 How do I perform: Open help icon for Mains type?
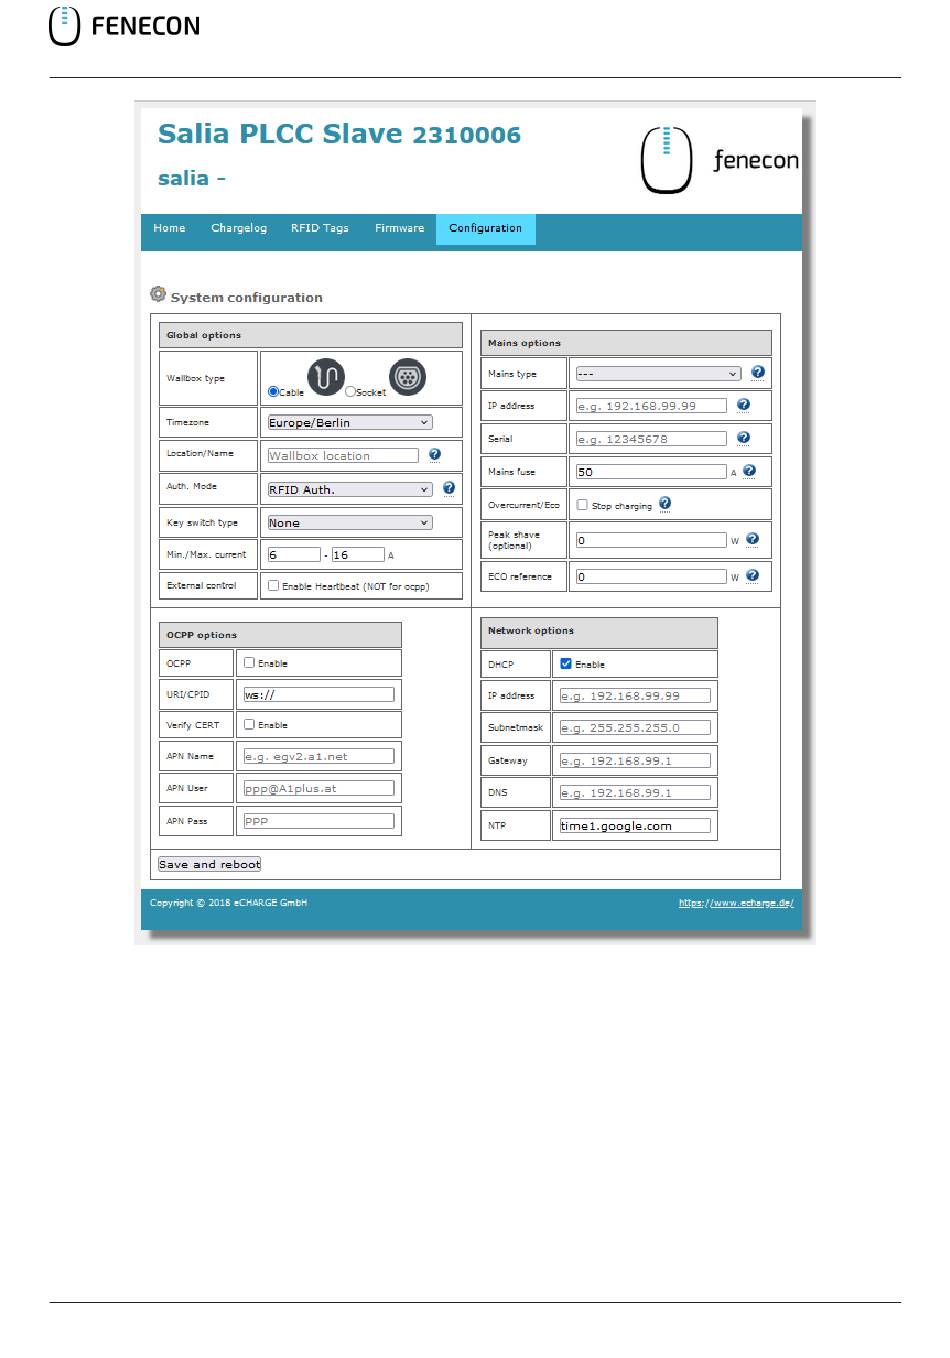757,372
